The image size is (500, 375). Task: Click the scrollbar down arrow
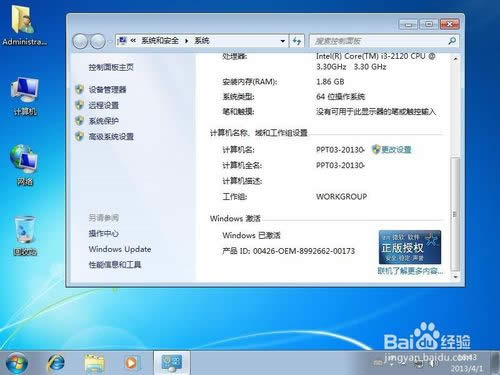pos(455,277)
